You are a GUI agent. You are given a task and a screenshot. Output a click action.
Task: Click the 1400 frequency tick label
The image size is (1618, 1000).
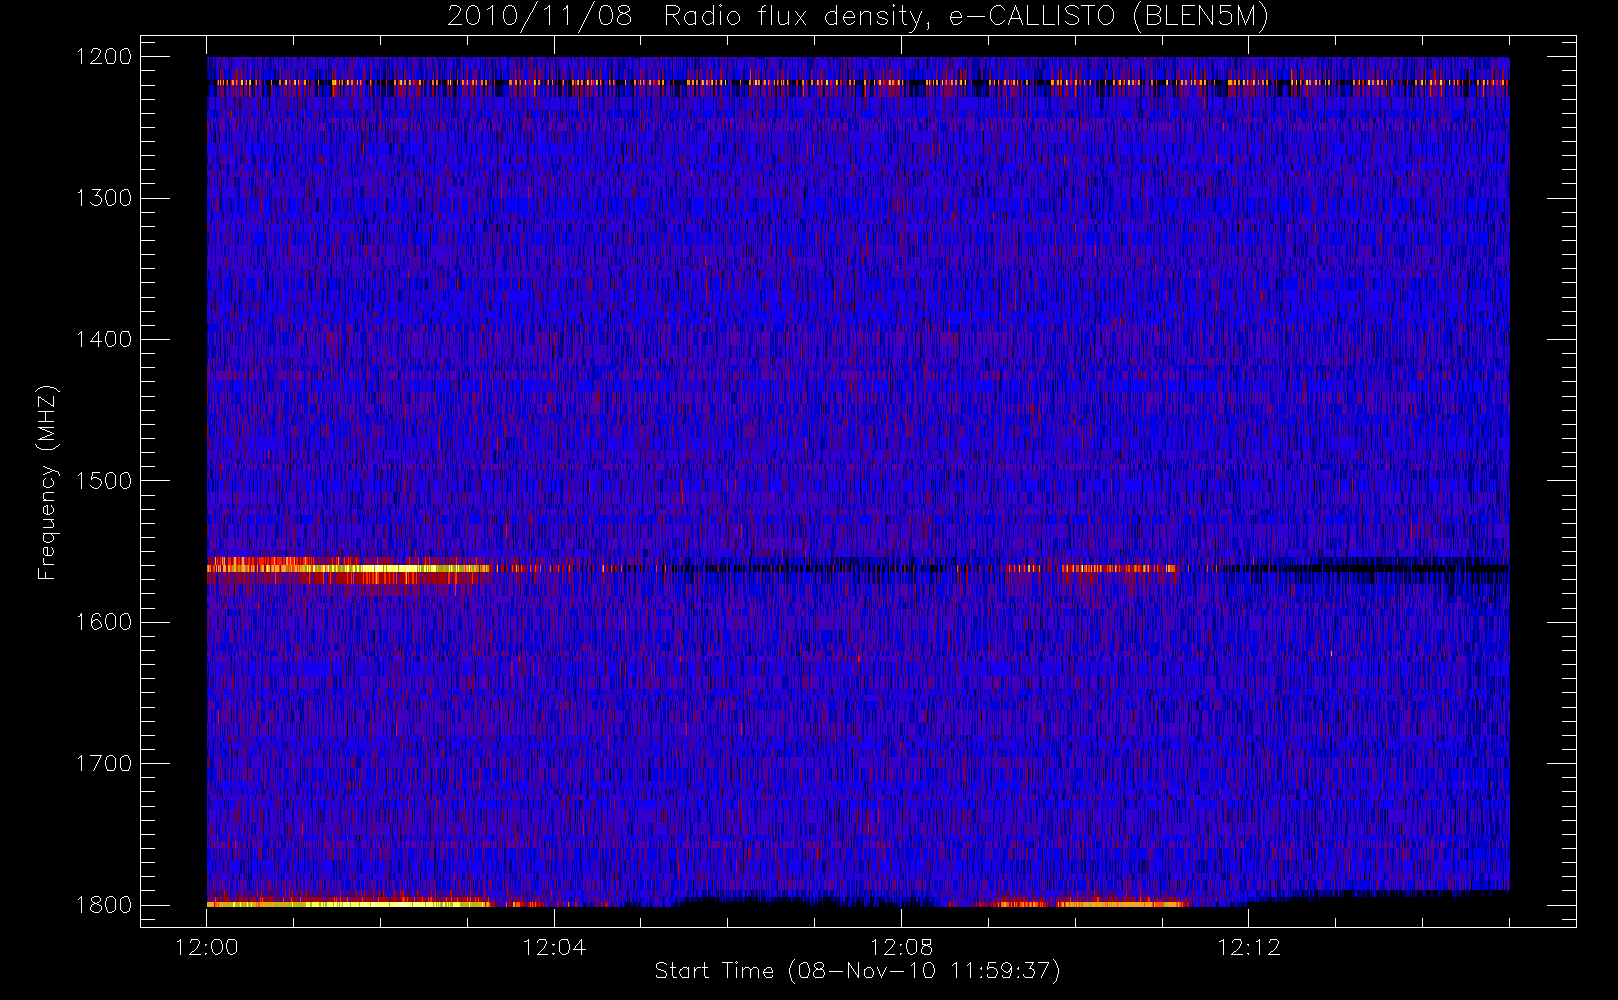(104, 339)
